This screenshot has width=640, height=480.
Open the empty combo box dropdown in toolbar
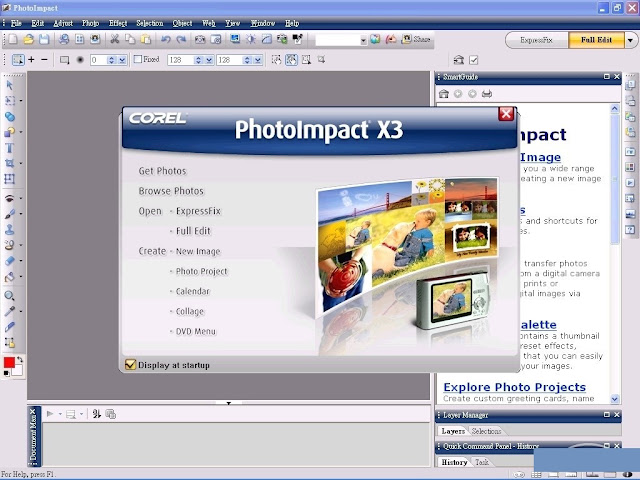tap(363, 40)
